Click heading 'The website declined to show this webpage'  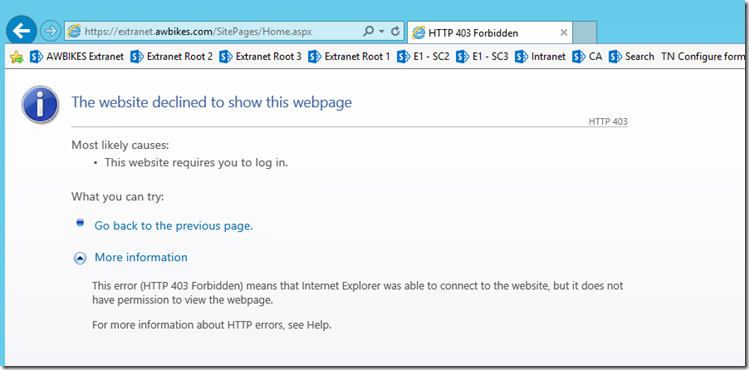[212, 102]
